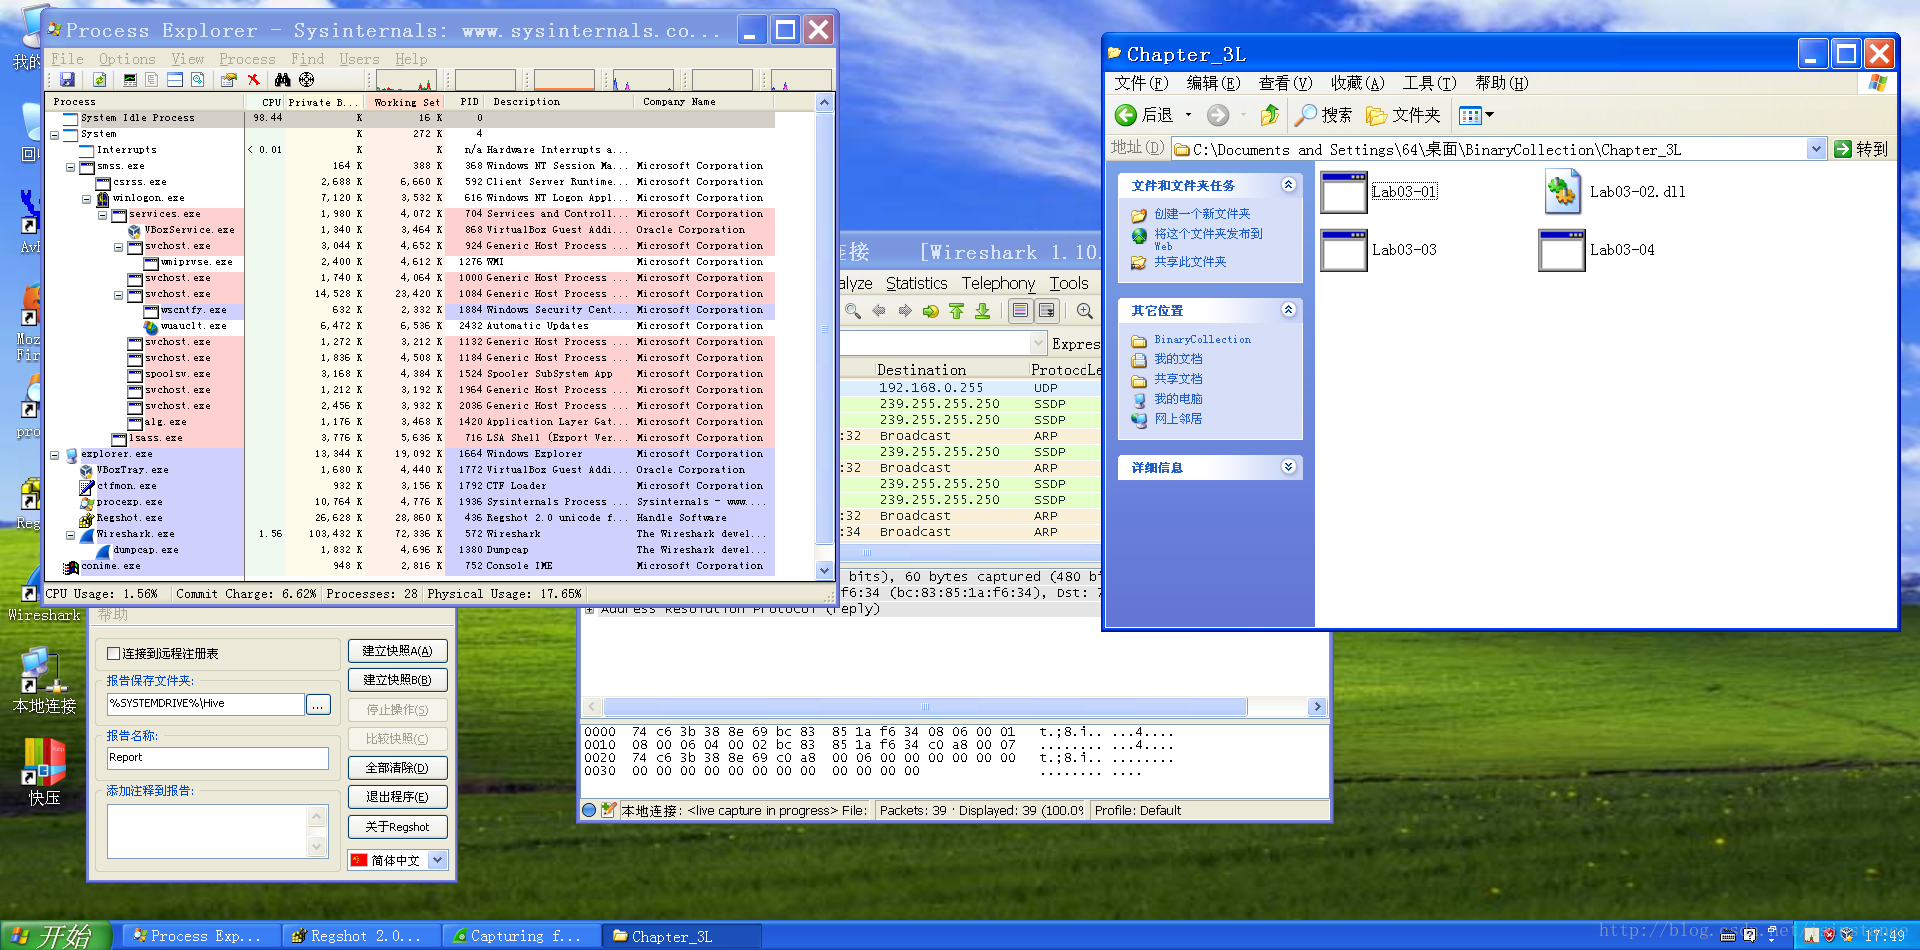Click the Save icon in Process Explorer toolbar

click(67, 80)
